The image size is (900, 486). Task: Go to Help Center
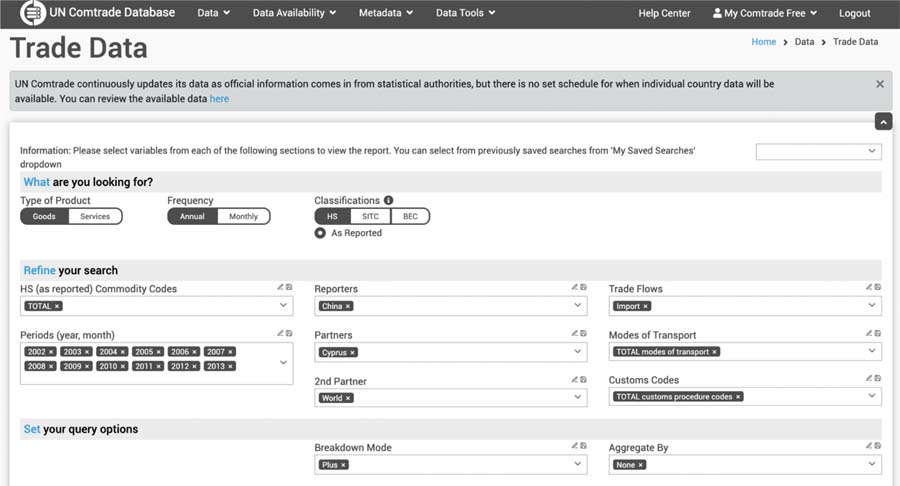pyautogui.click(x=664, y=13)
